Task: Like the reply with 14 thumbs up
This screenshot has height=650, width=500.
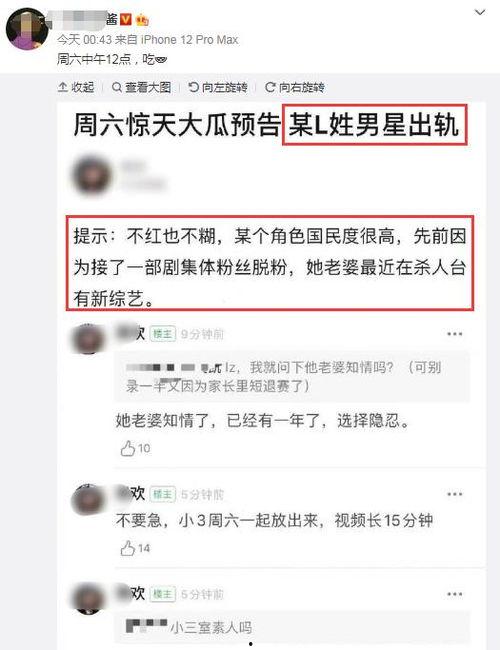Action: pyautogui.click(x=135, y=548)
